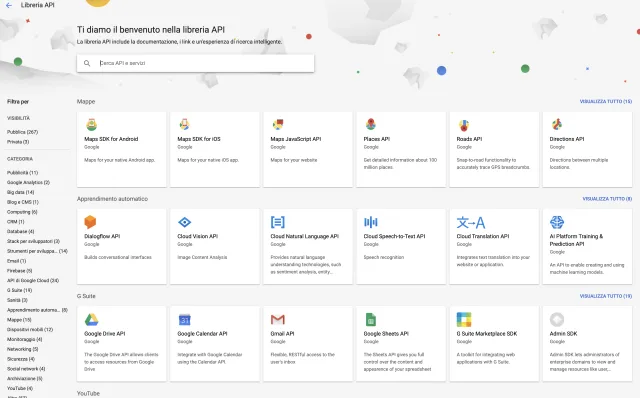Open the Dialogflow API card title

click(102, 236)
